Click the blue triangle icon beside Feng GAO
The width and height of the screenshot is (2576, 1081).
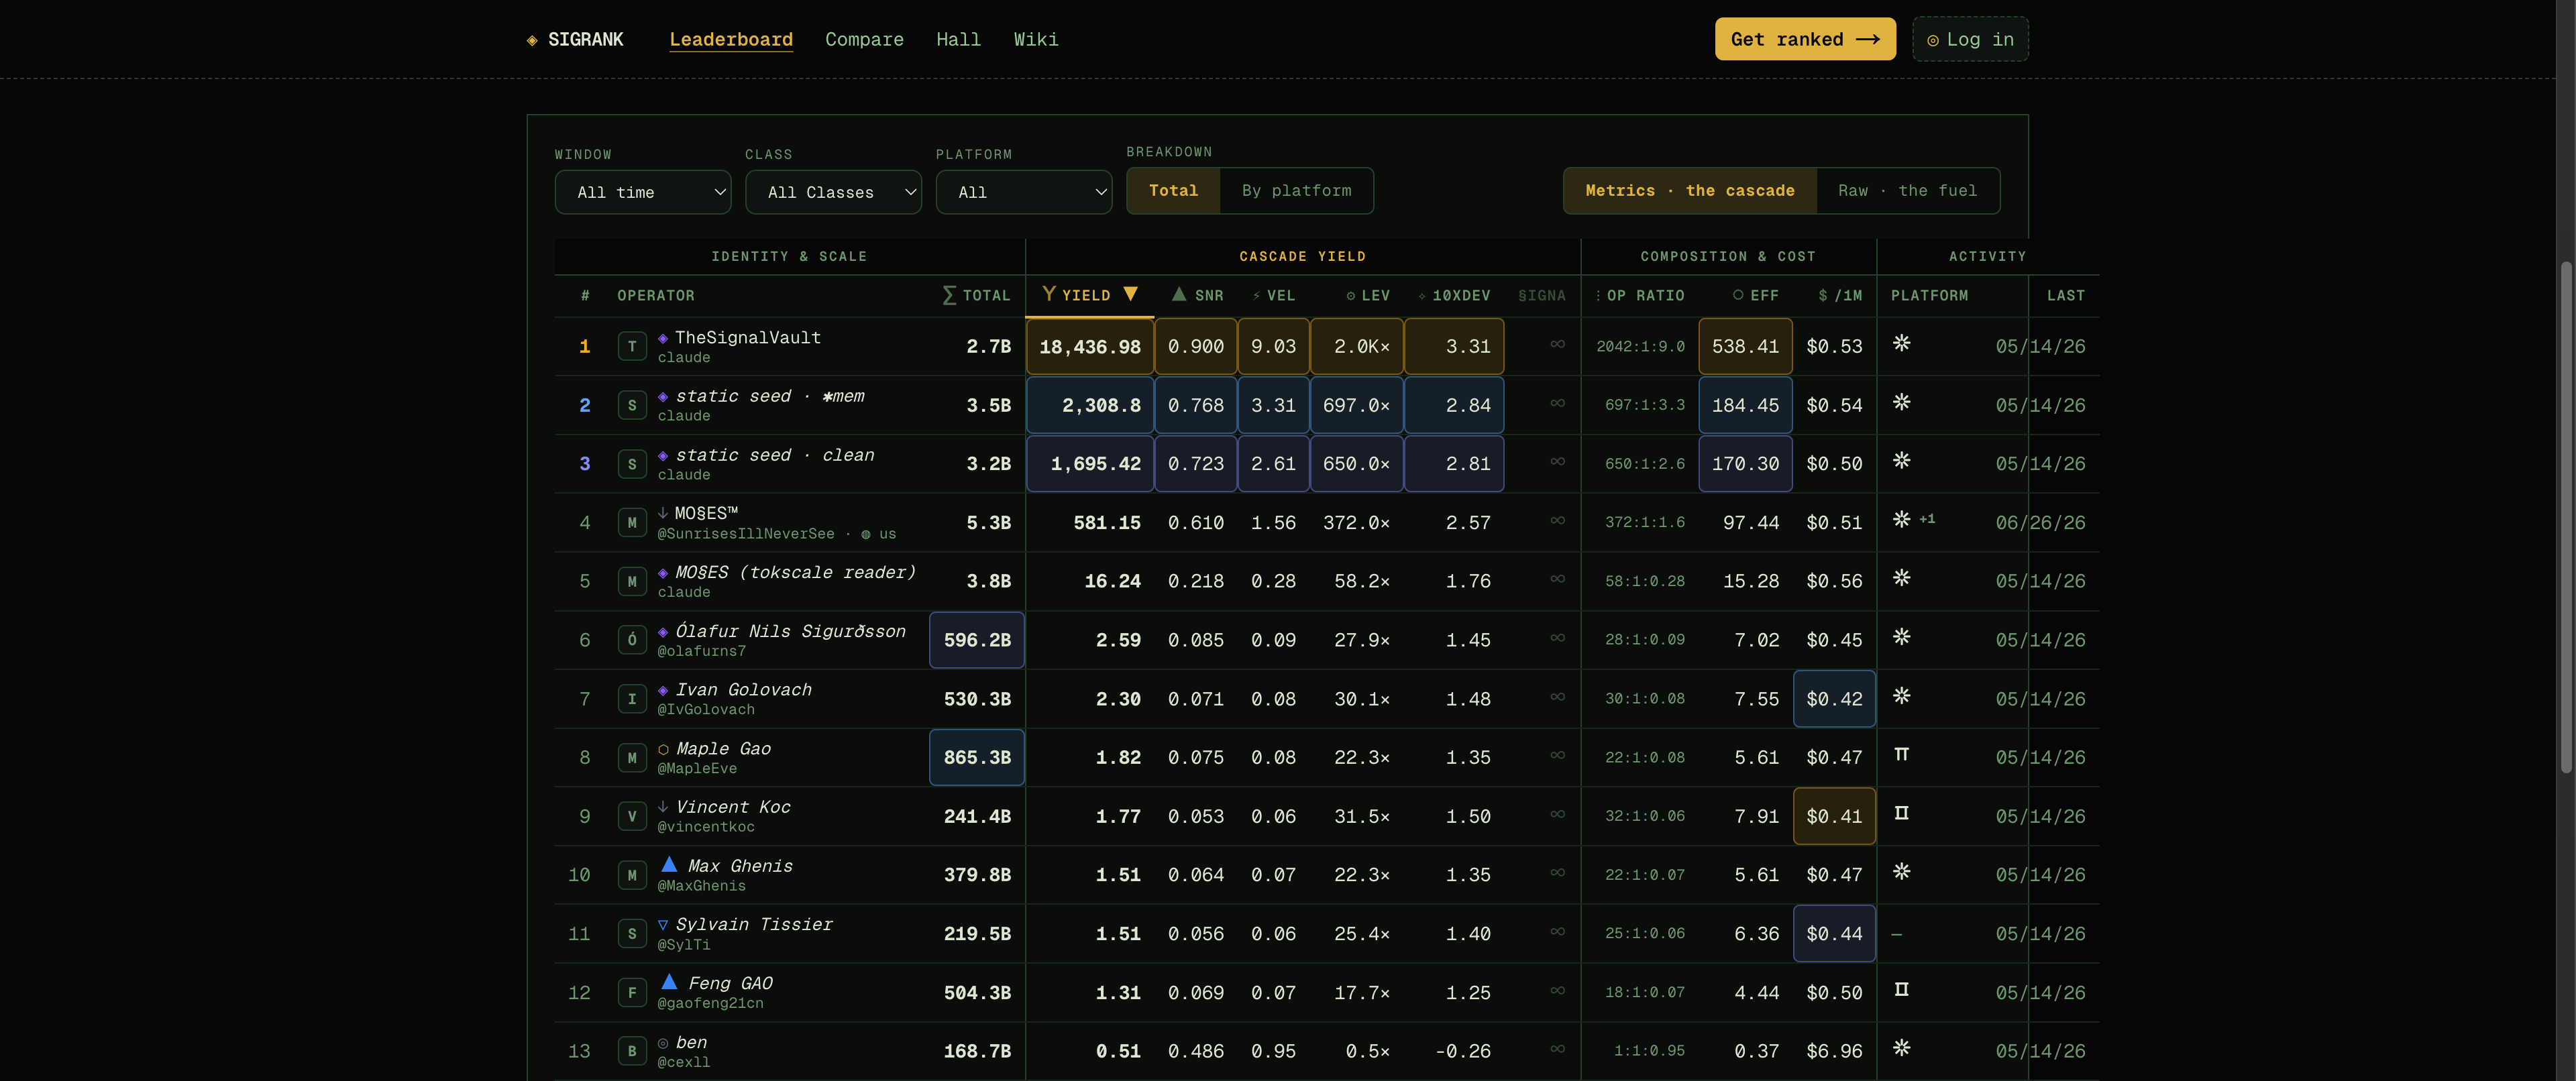click(669, 982)
